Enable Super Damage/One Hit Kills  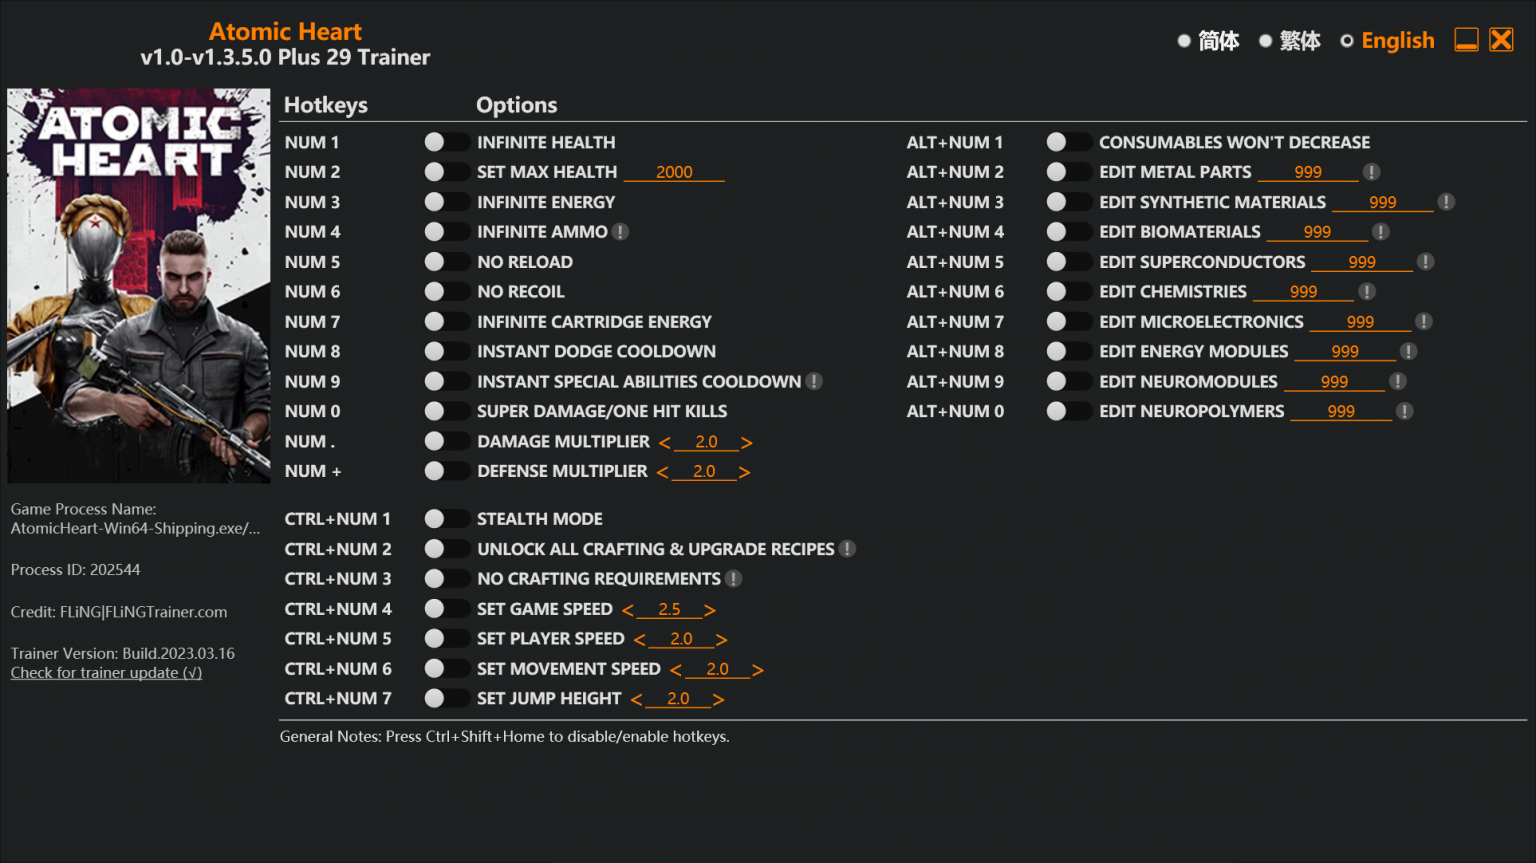tap(446, 411)
